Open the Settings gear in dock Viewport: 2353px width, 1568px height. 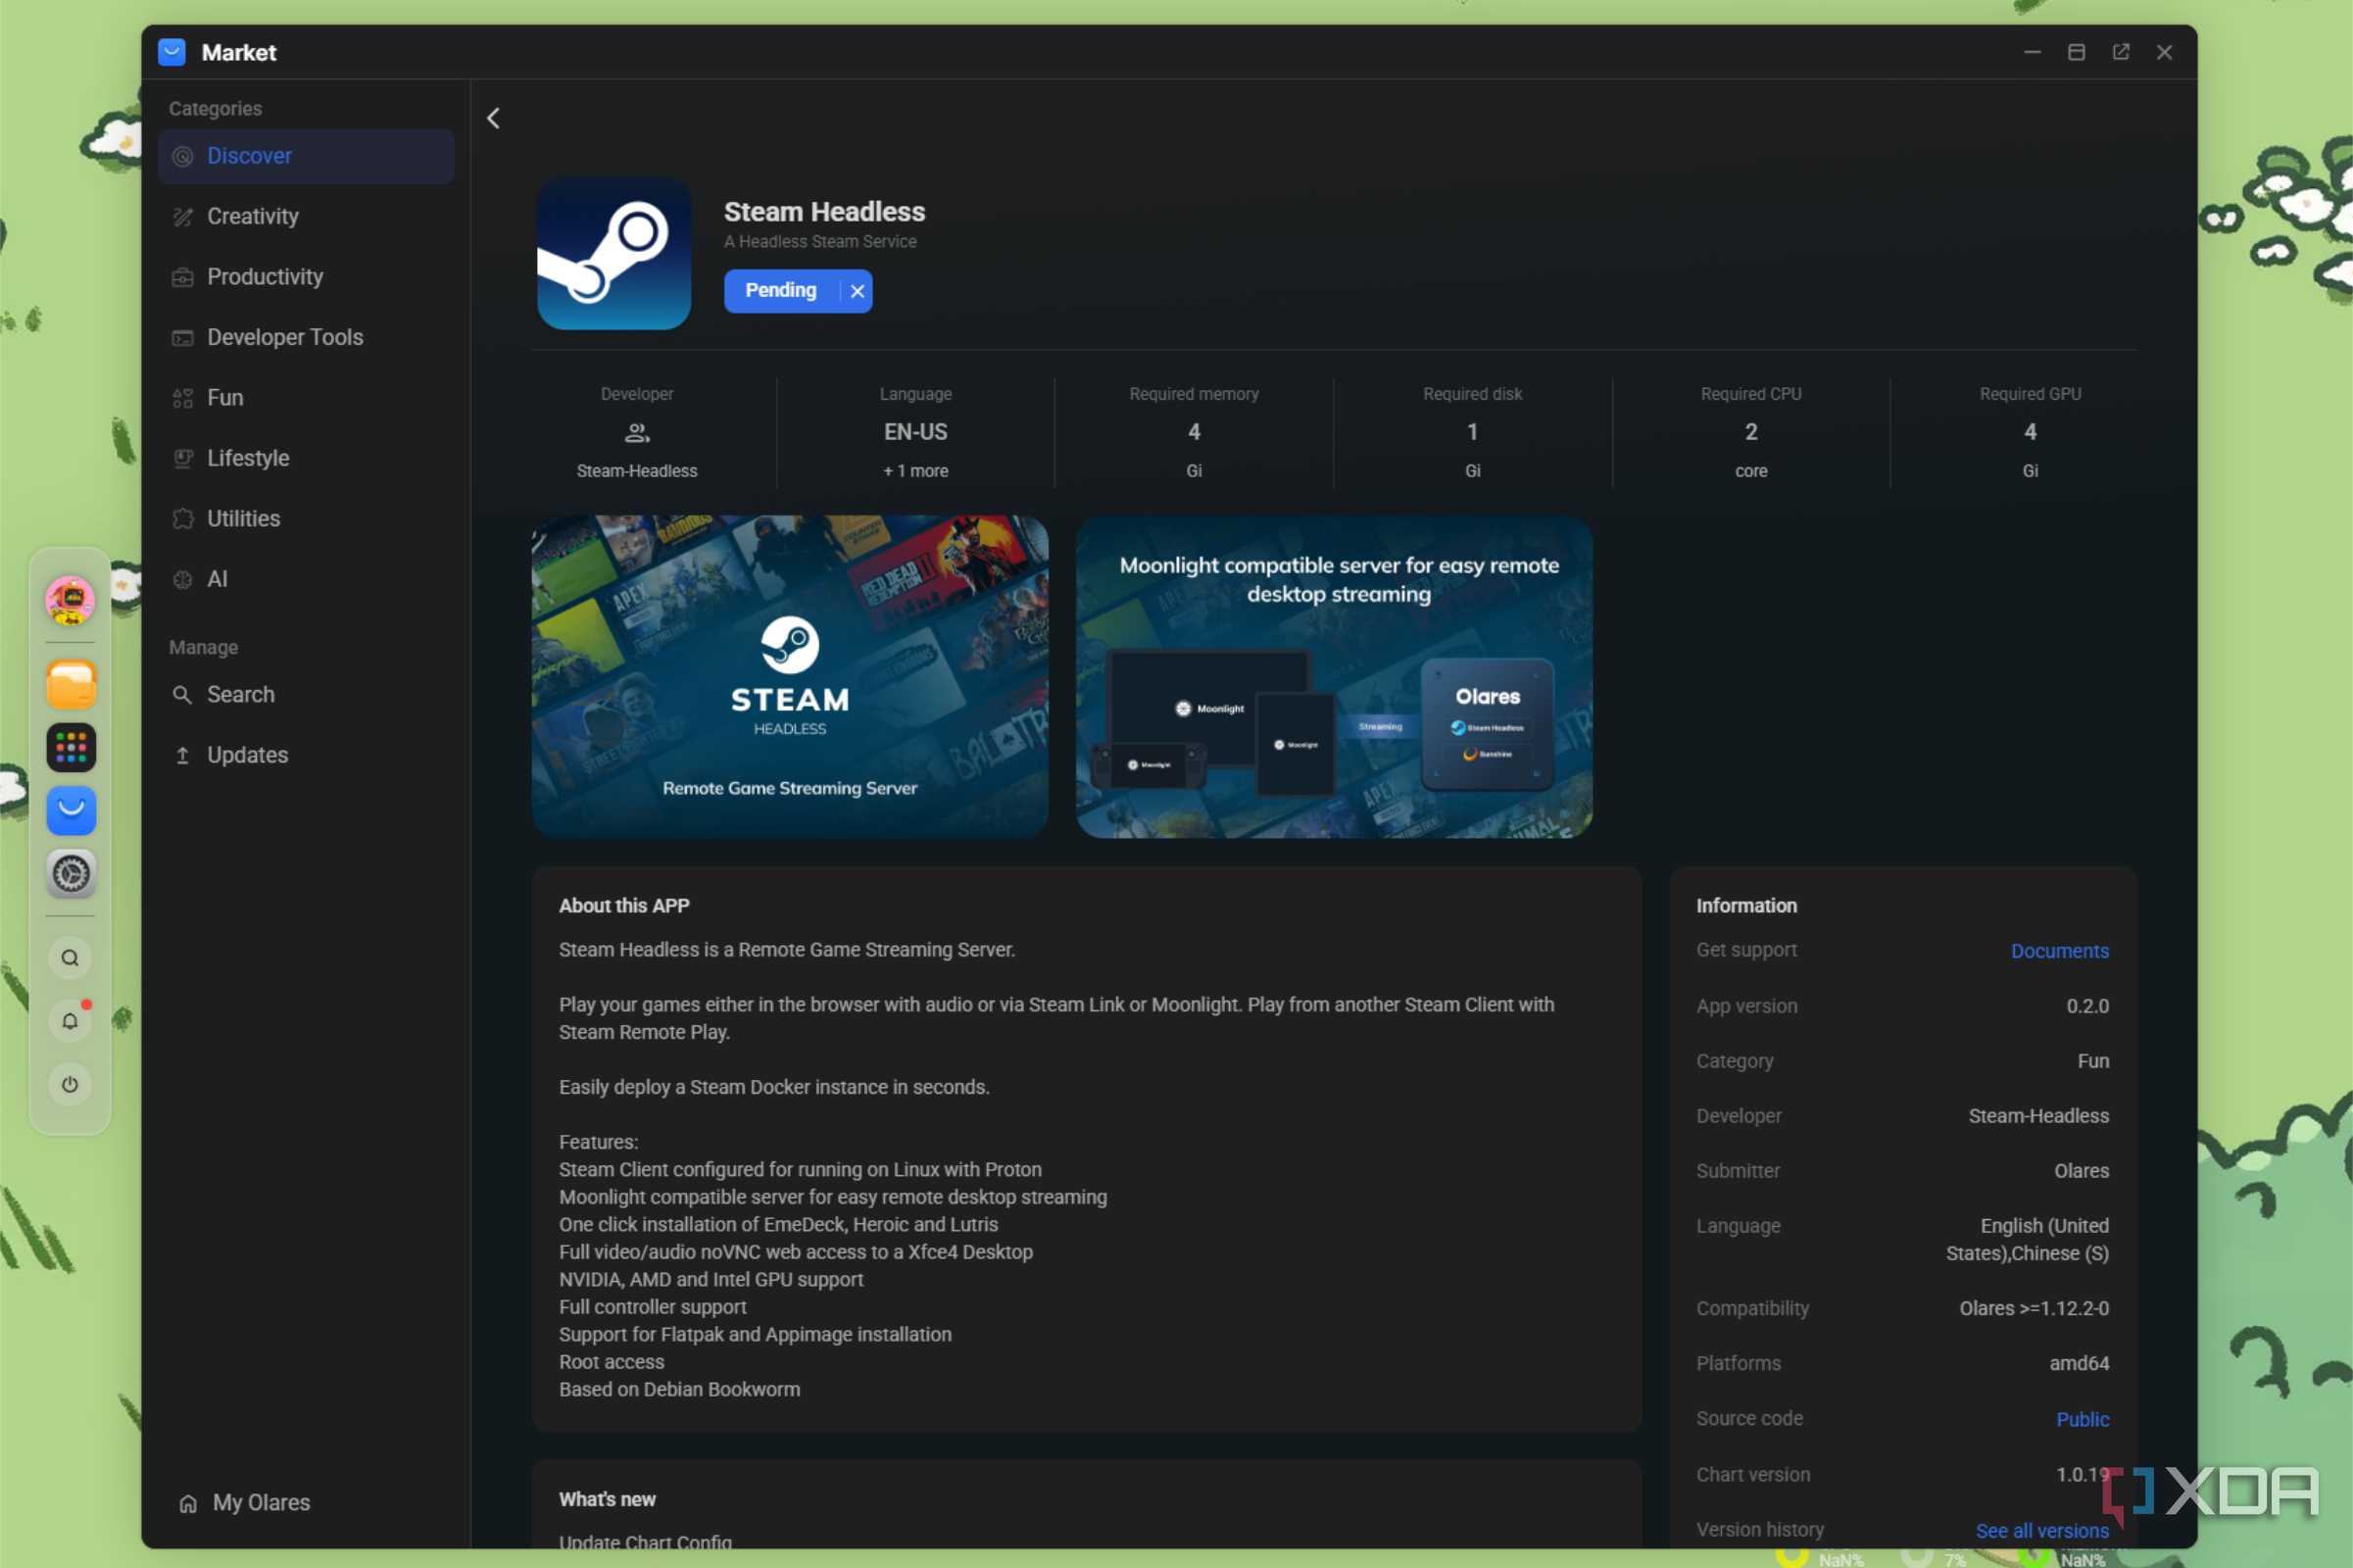(71, 874)
